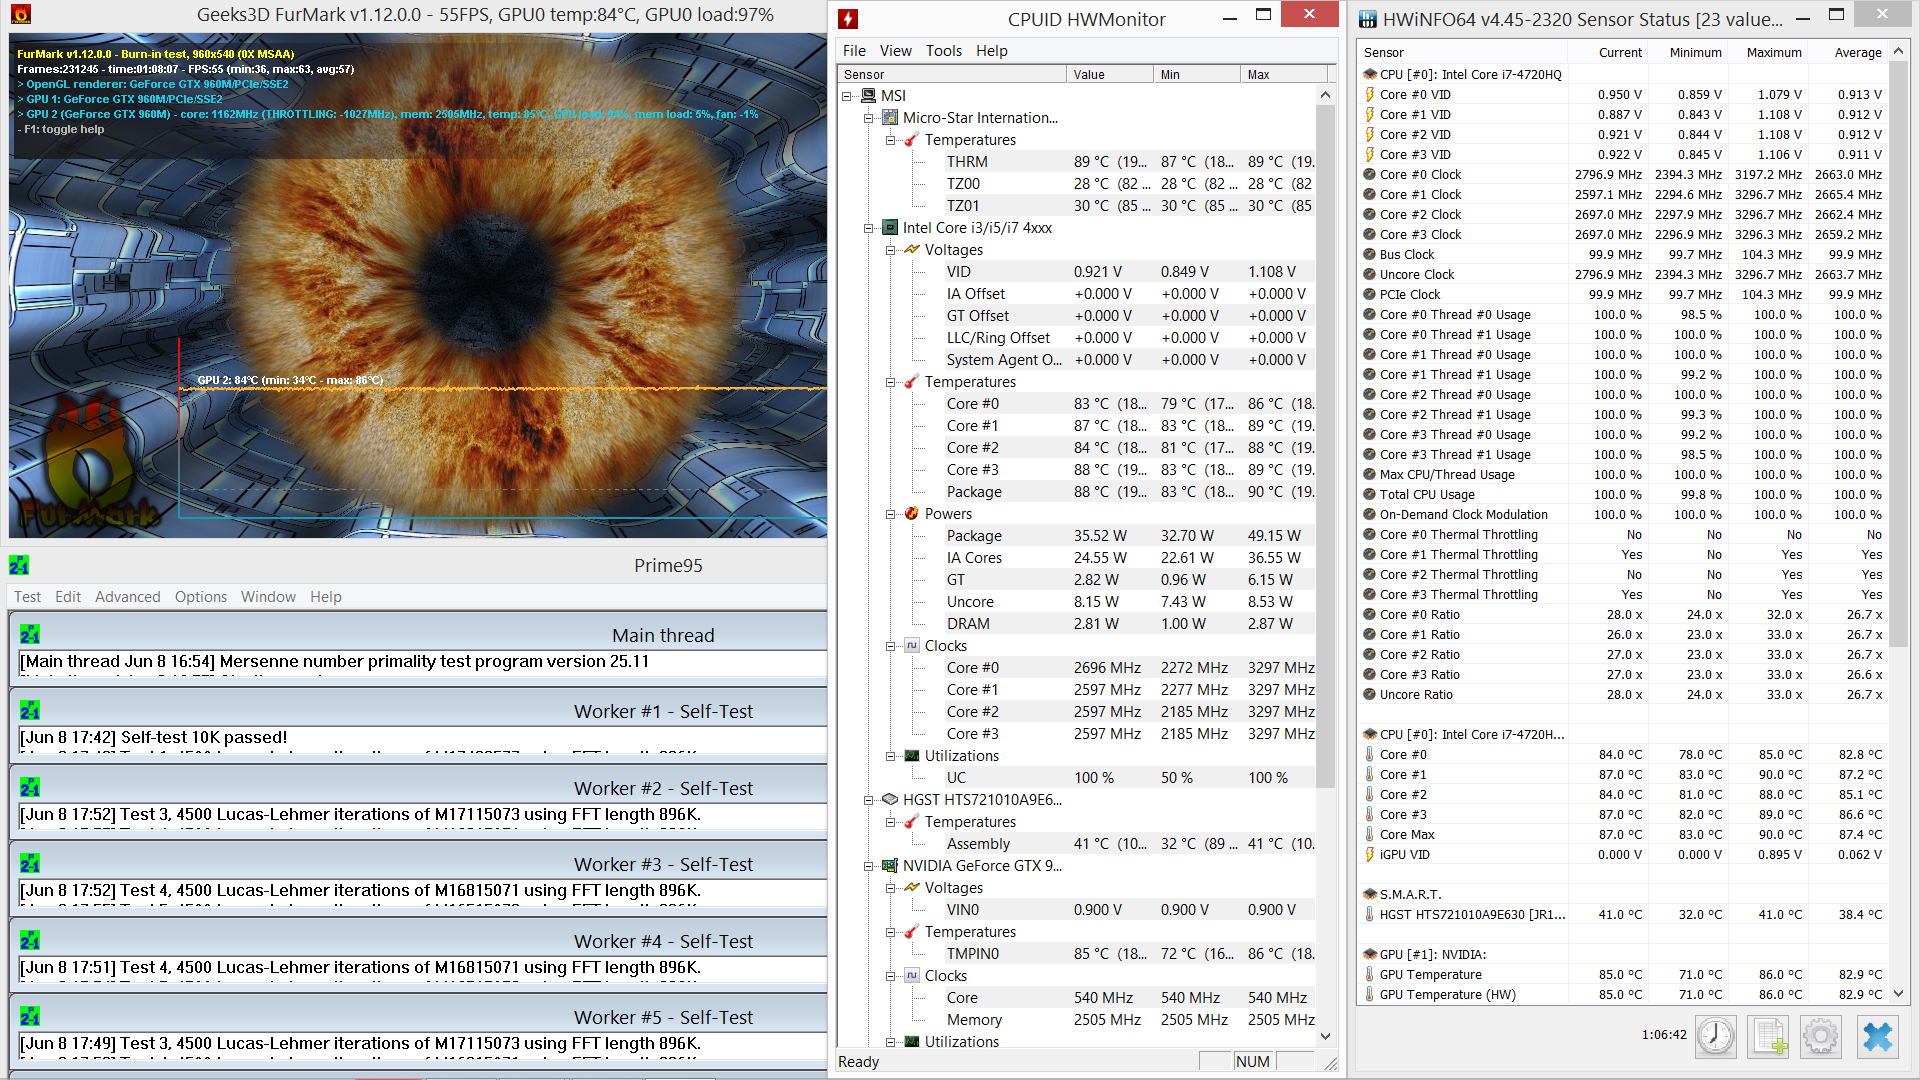Click the GPU [#1] NVIDIA group icon in HWiNFO64

[x=1370, y=954]
